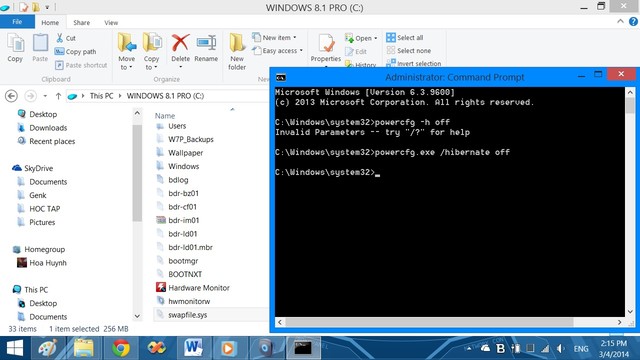Click the Copy icon in ribbon
The height and width of the screenshot is (360, 640).
point(16,43)
